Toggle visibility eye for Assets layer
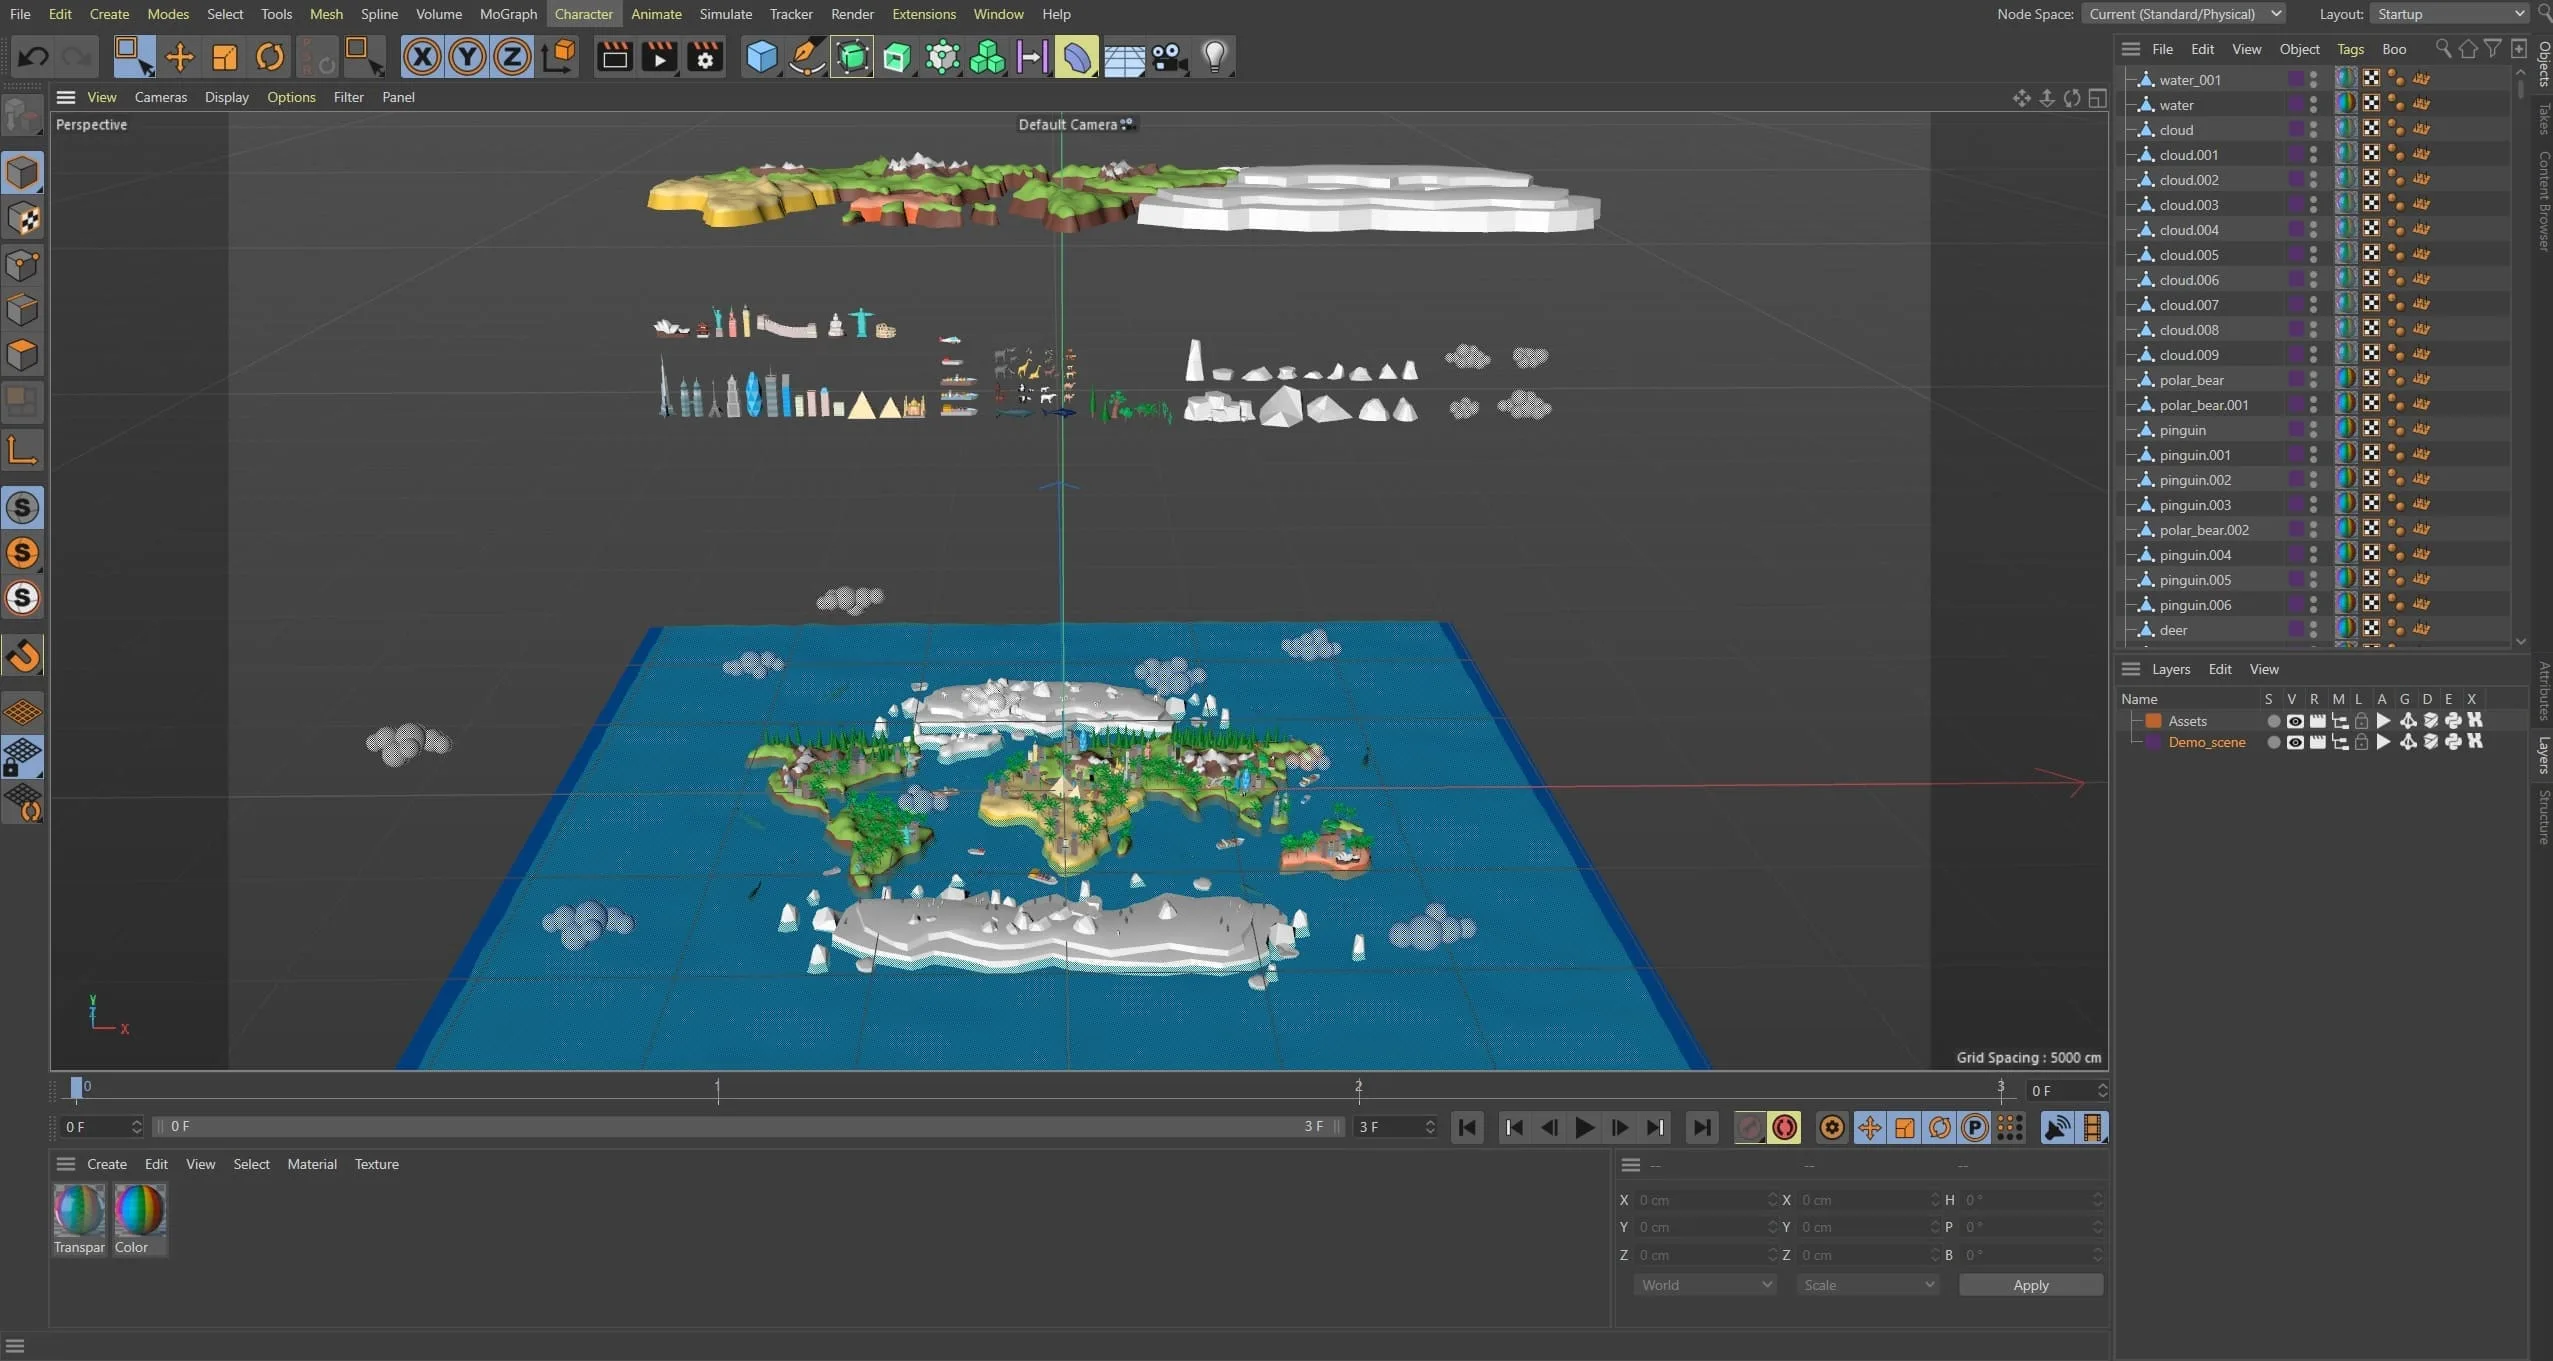The height and width of the screenshot is (1361, 2553). [2295, 721]
